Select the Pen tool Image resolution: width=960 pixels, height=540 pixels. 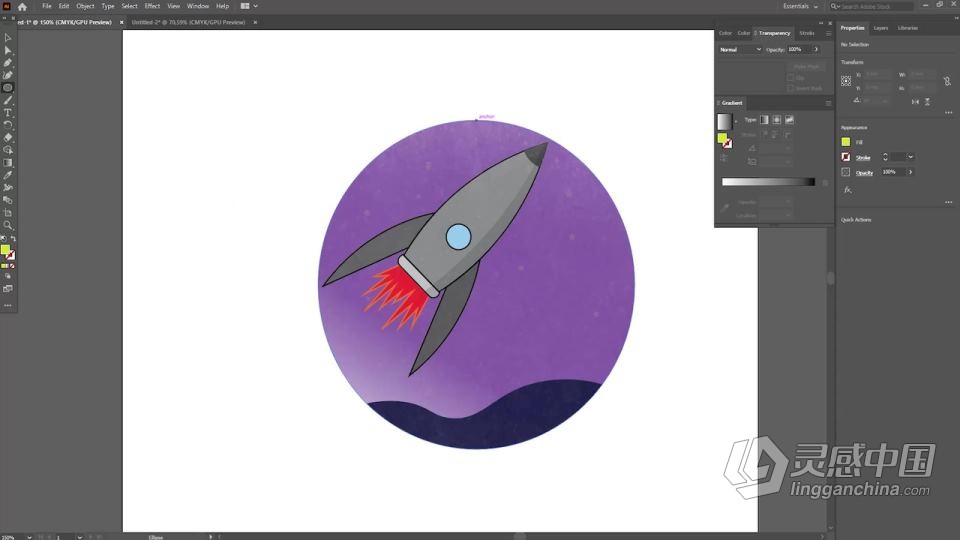pyautogui.click(x=8, y=62)
